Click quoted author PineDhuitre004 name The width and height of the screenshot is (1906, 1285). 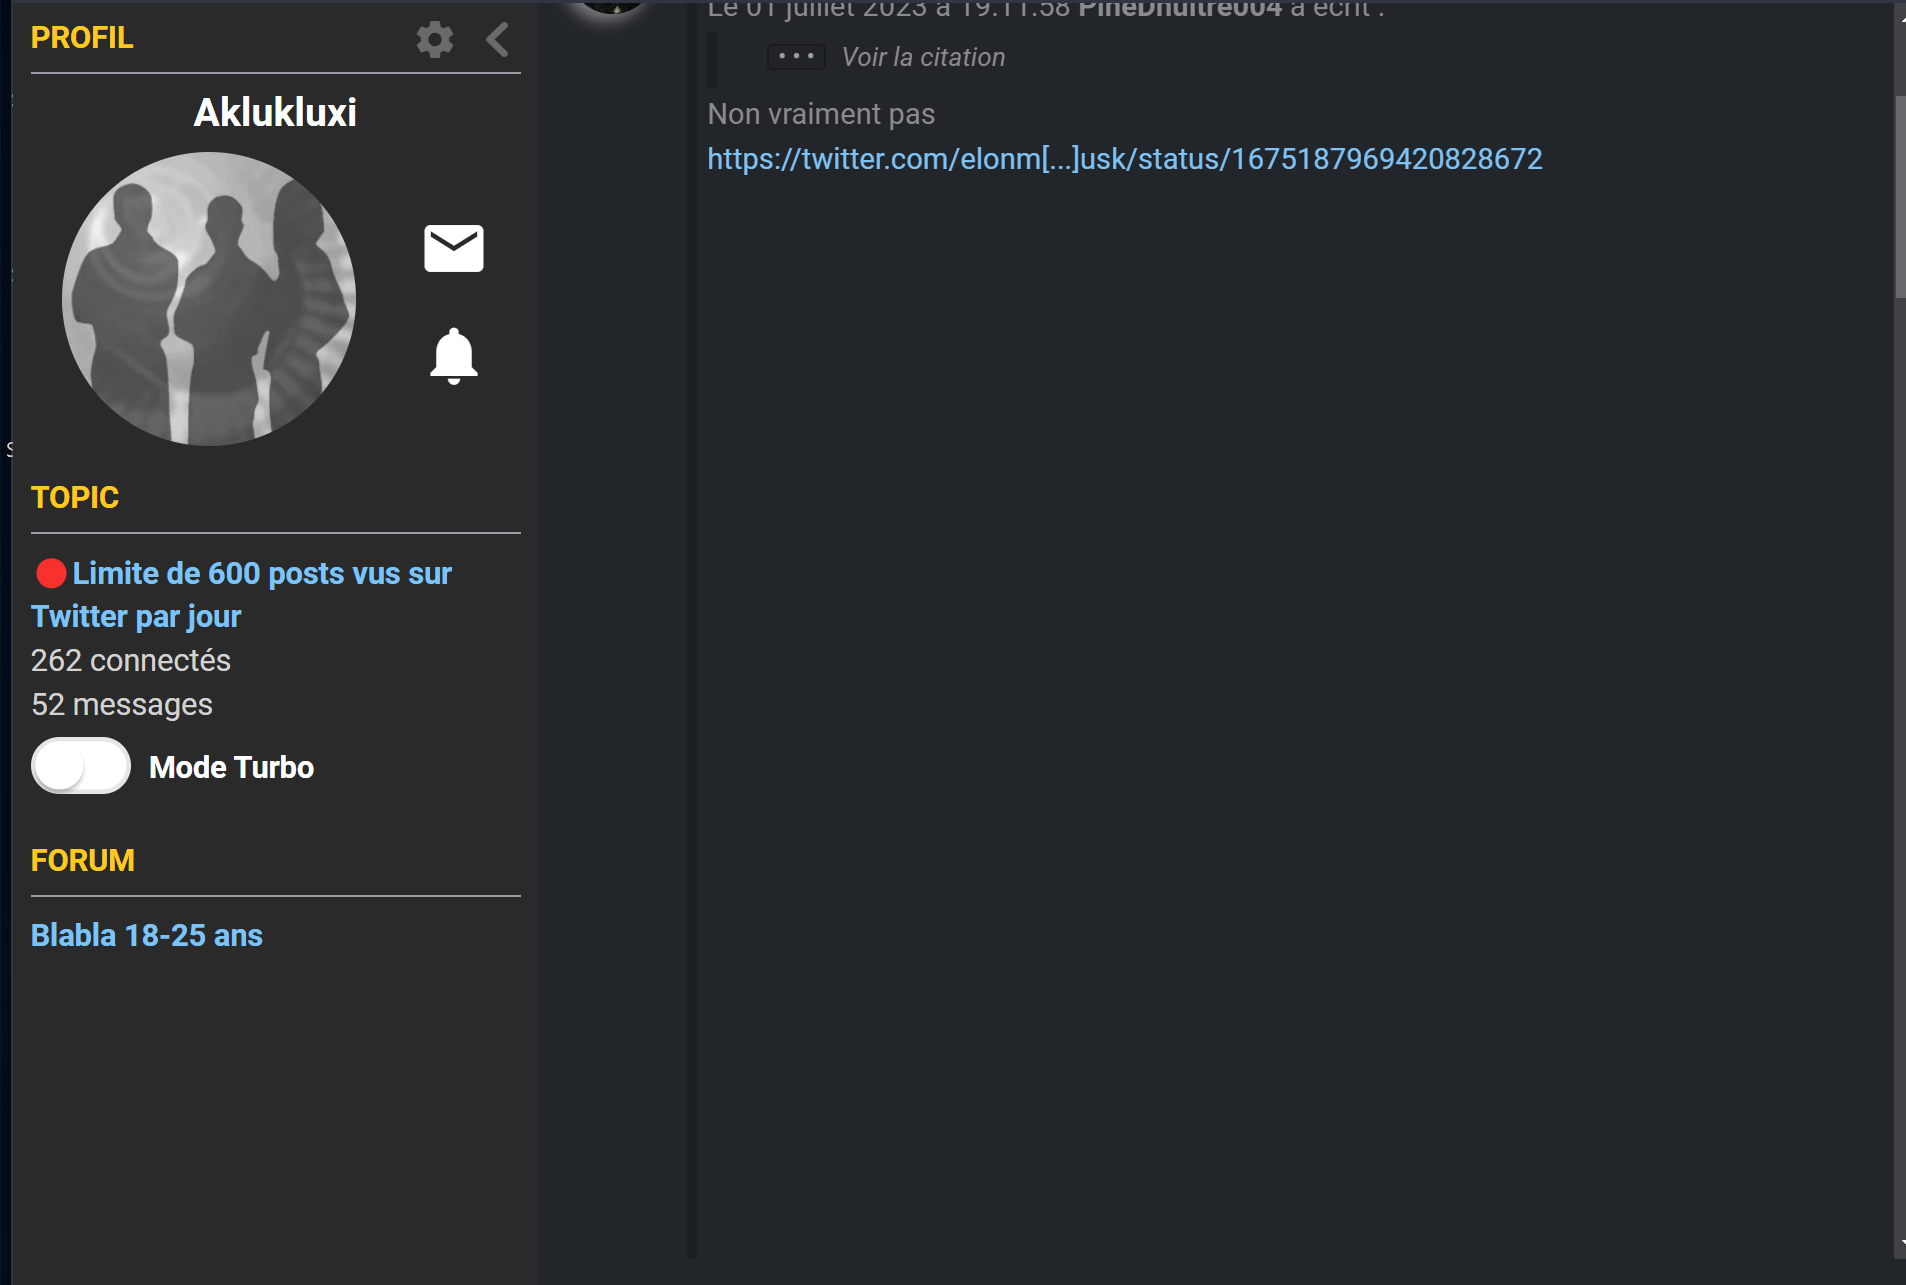tap(1180, 9)
